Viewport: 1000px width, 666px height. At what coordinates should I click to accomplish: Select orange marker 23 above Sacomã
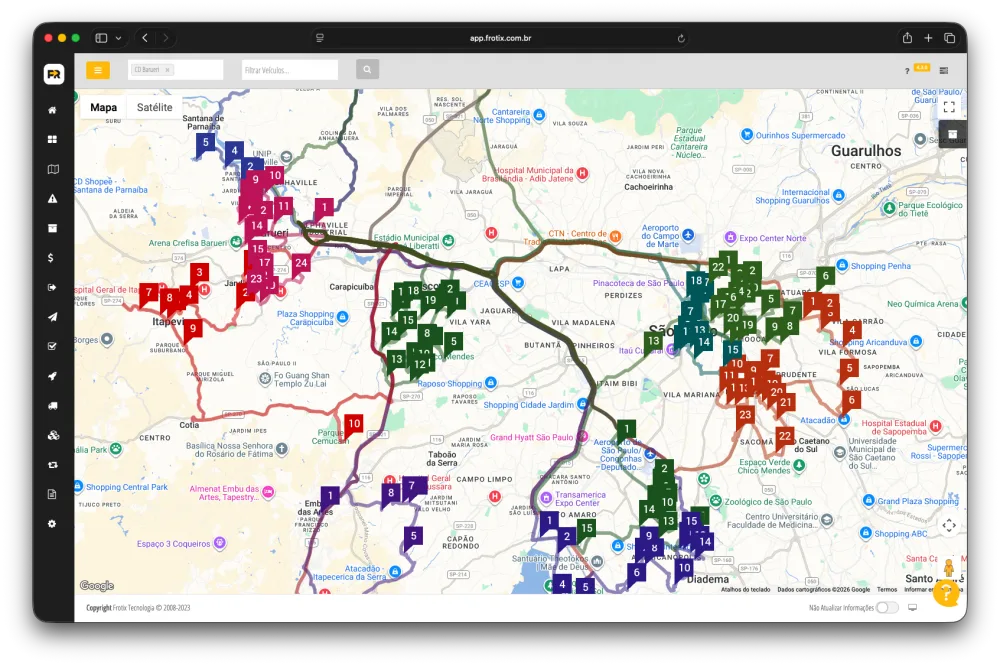[x=745, y=416]
